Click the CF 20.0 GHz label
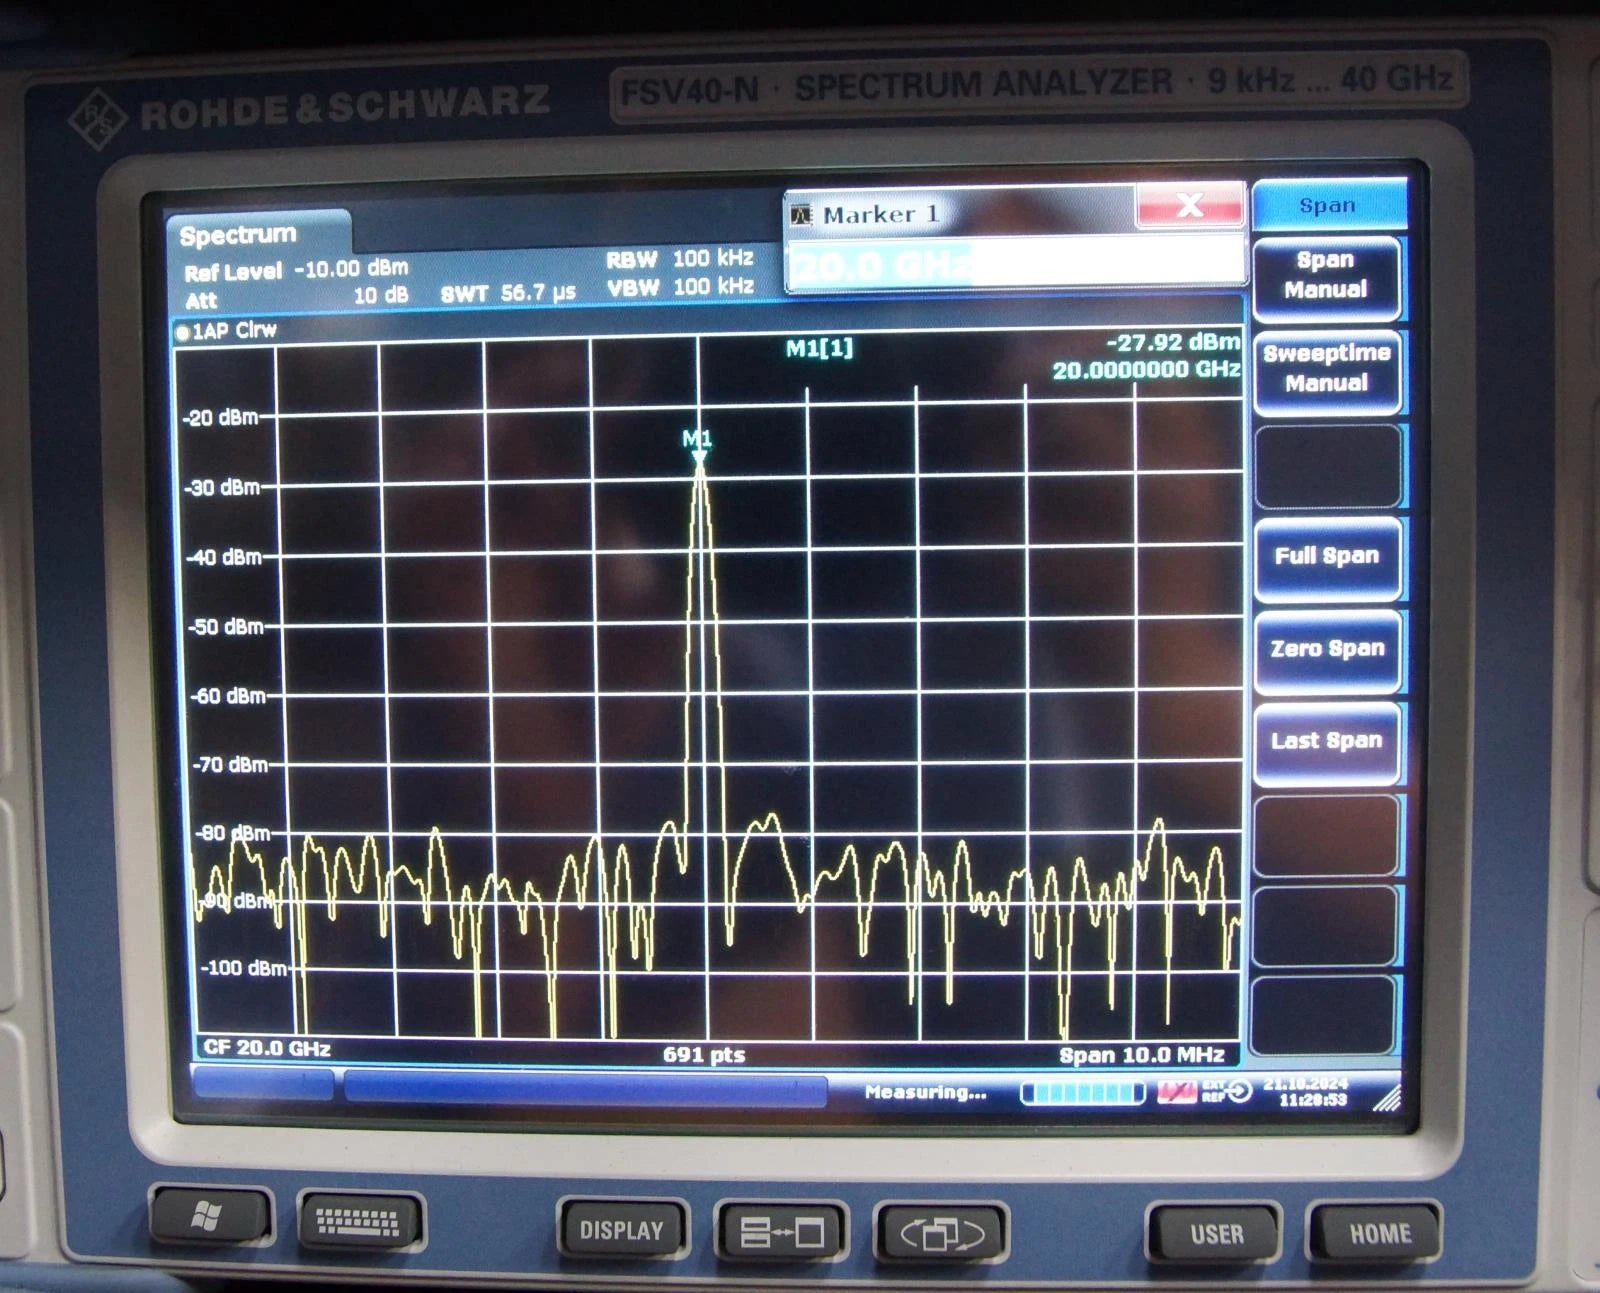1600x1293 pixels. tap(267, 1048)
